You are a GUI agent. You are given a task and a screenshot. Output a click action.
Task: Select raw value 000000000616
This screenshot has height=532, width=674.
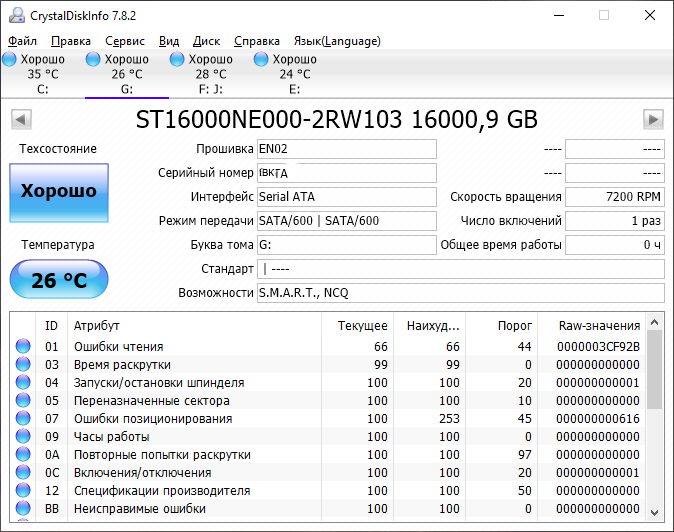(x=598, y=419)
